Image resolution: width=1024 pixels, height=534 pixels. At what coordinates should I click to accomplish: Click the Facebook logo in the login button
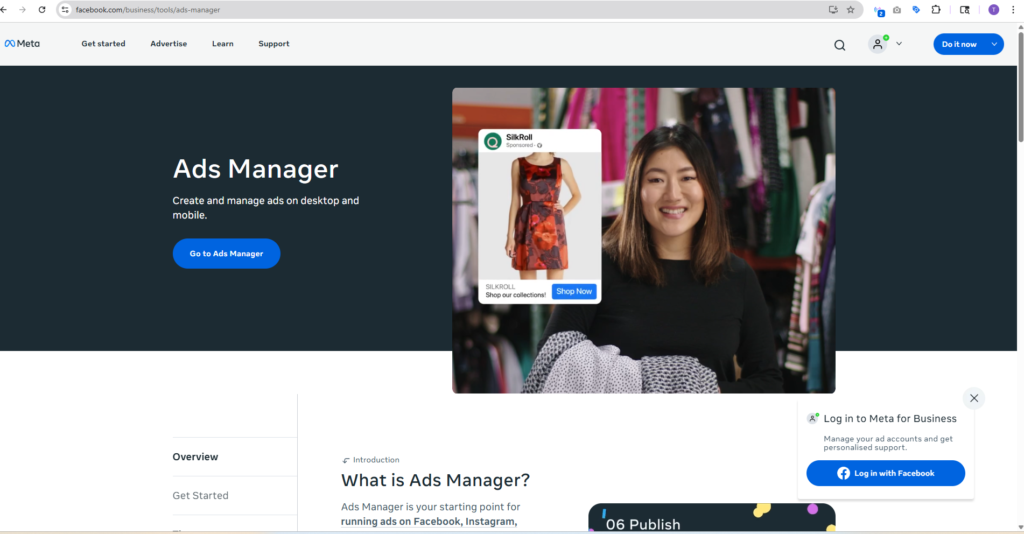[844, 473]
